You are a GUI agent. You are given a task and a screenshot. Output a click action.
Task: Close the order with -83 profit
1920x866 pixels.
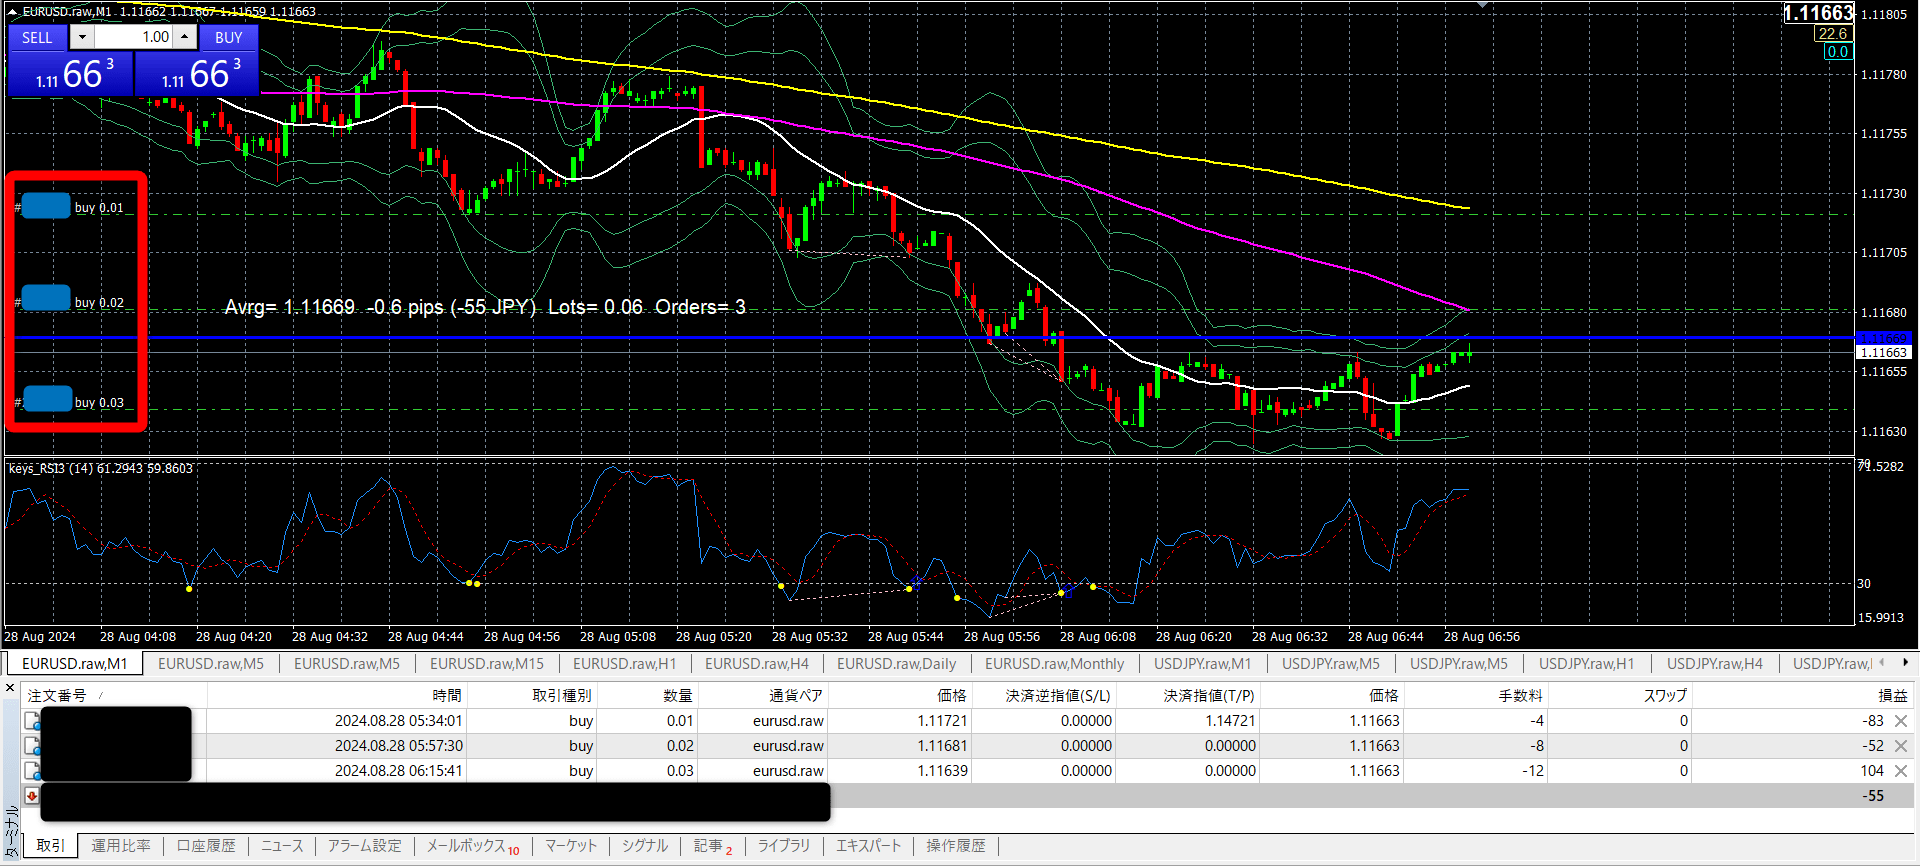pyautogui.click(x=1901, y=721)
